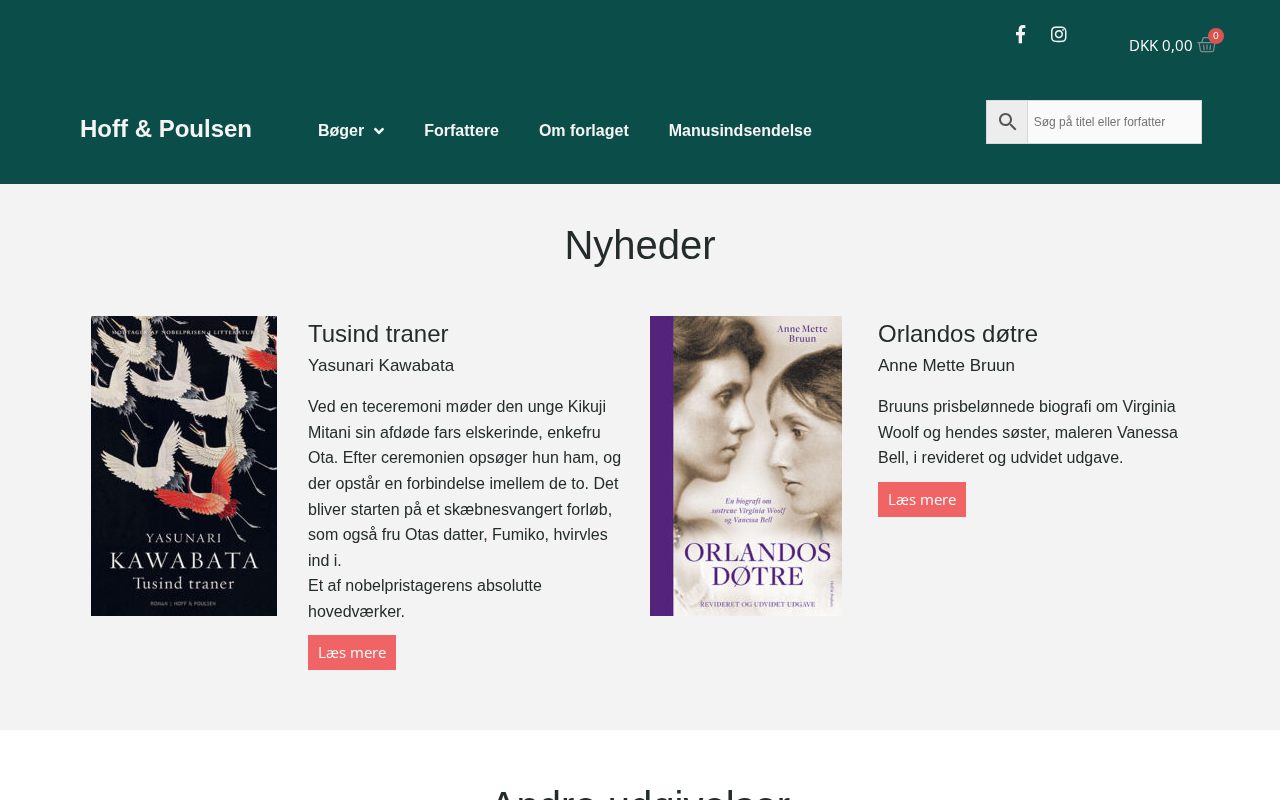1280x800 pixels.
Task: Click the magnifying glass search icon
Action: pos(1007,122)
